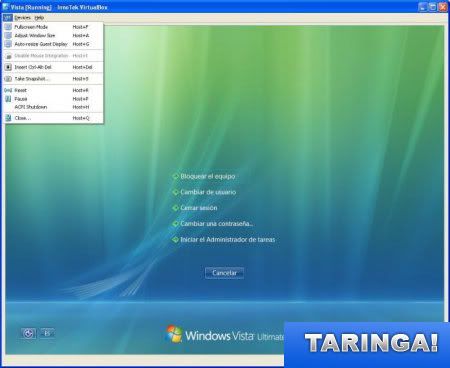Click the Take Snapshot camera icon
Viewport: 450px width, 368px height.
[8, 79]
